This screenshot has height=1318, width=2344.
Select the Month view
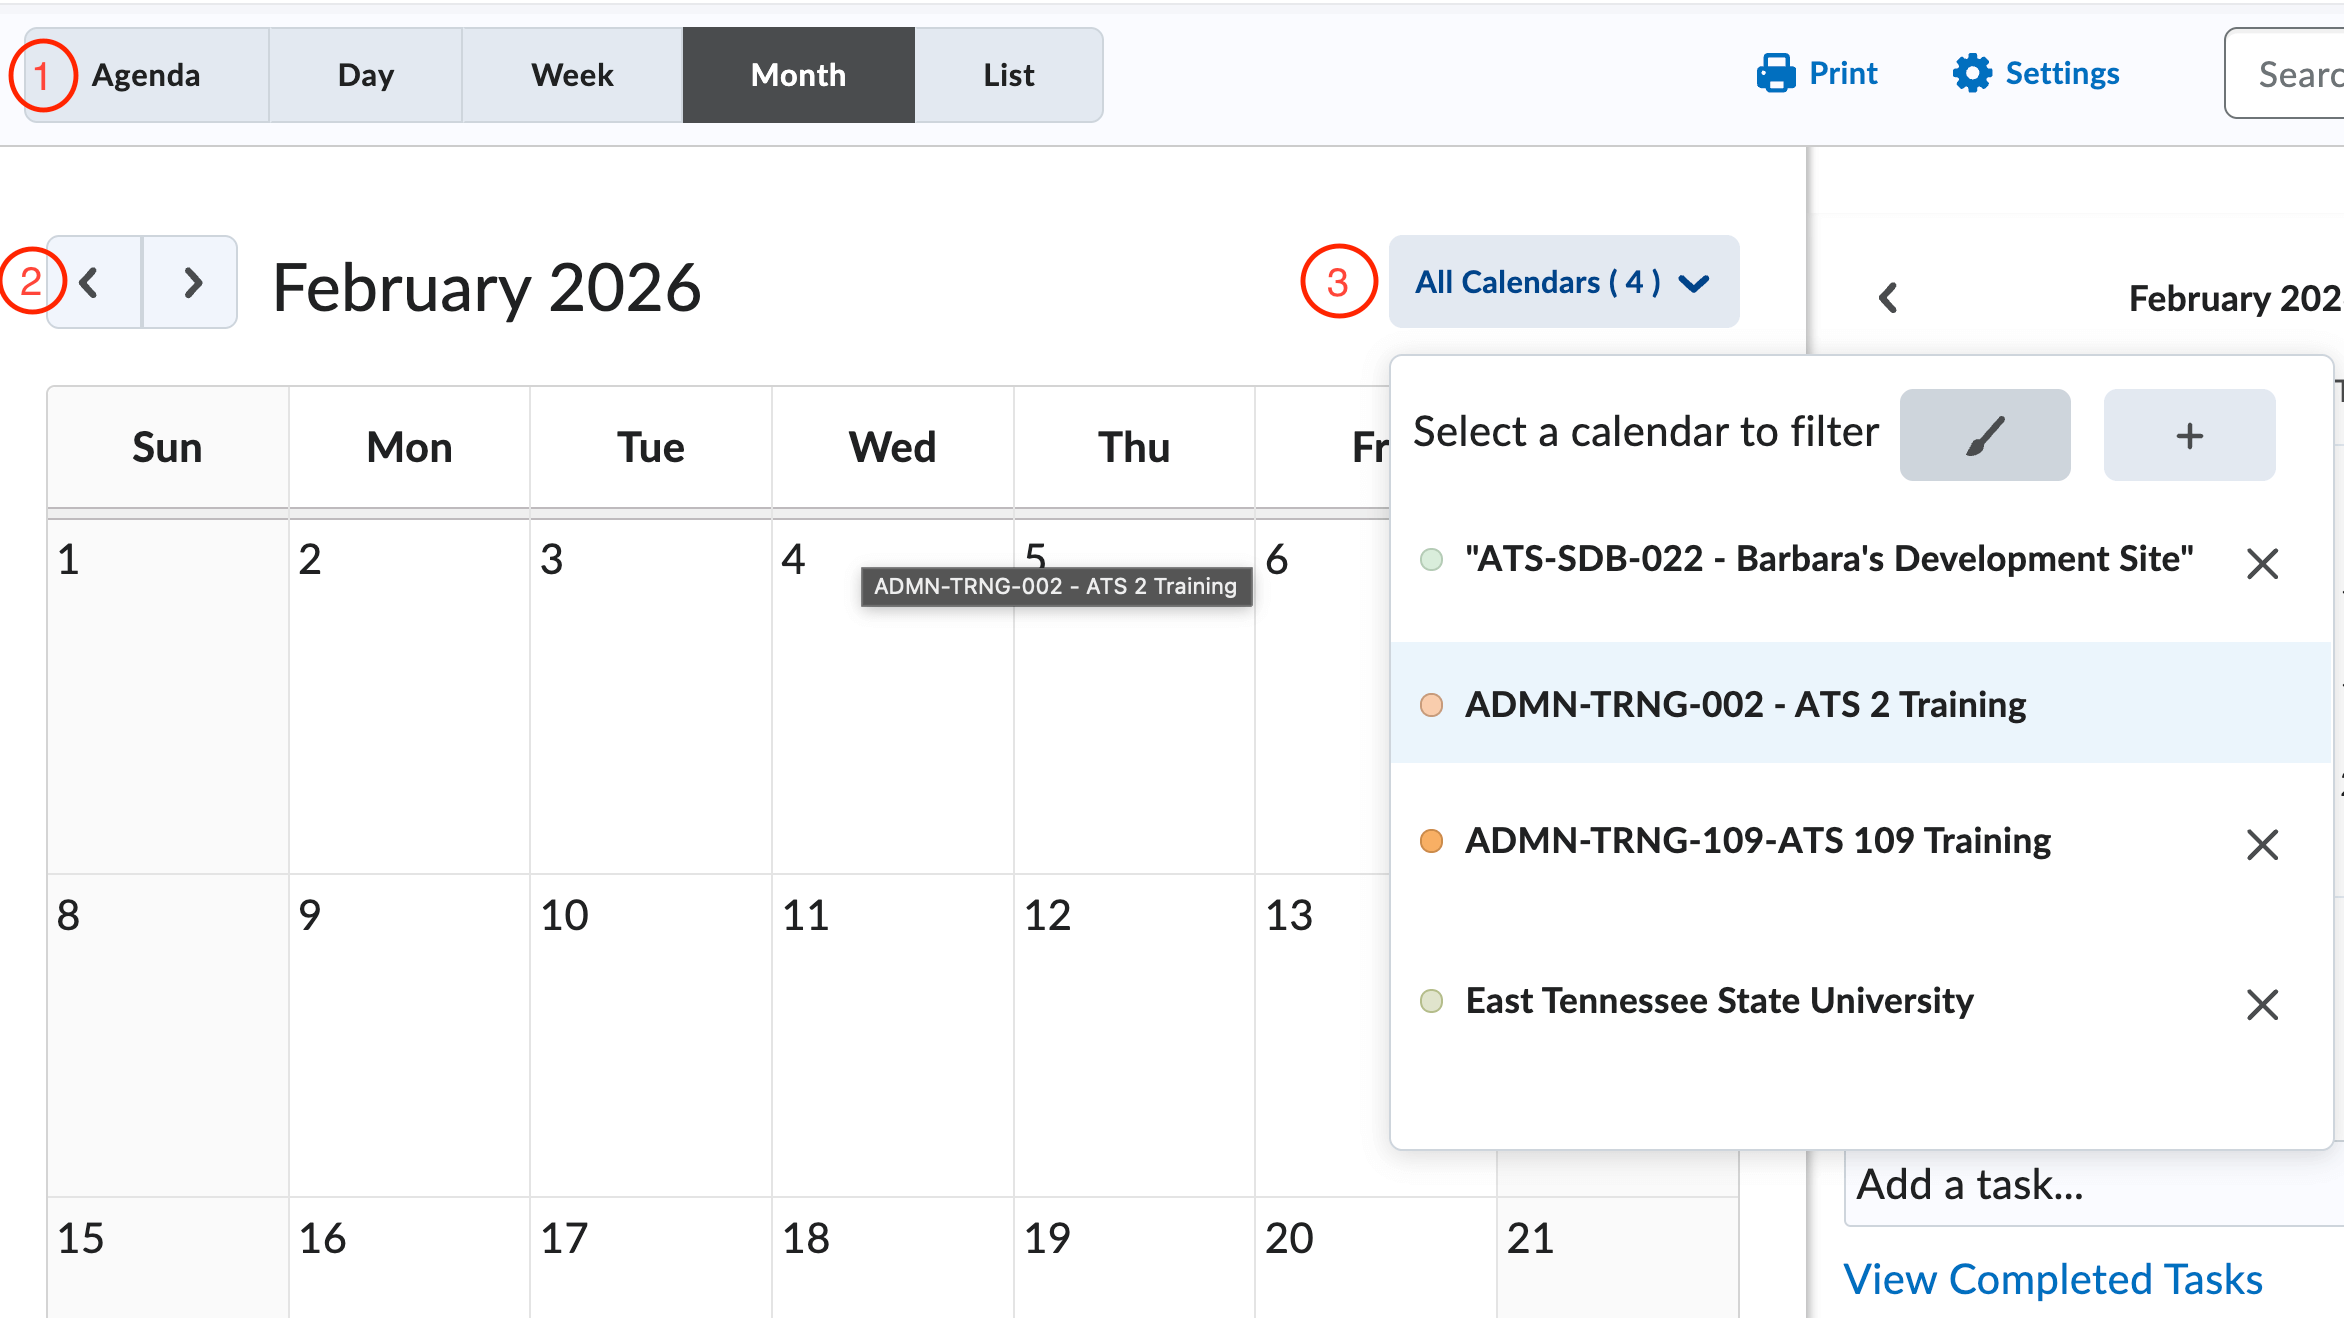[798, 74]
